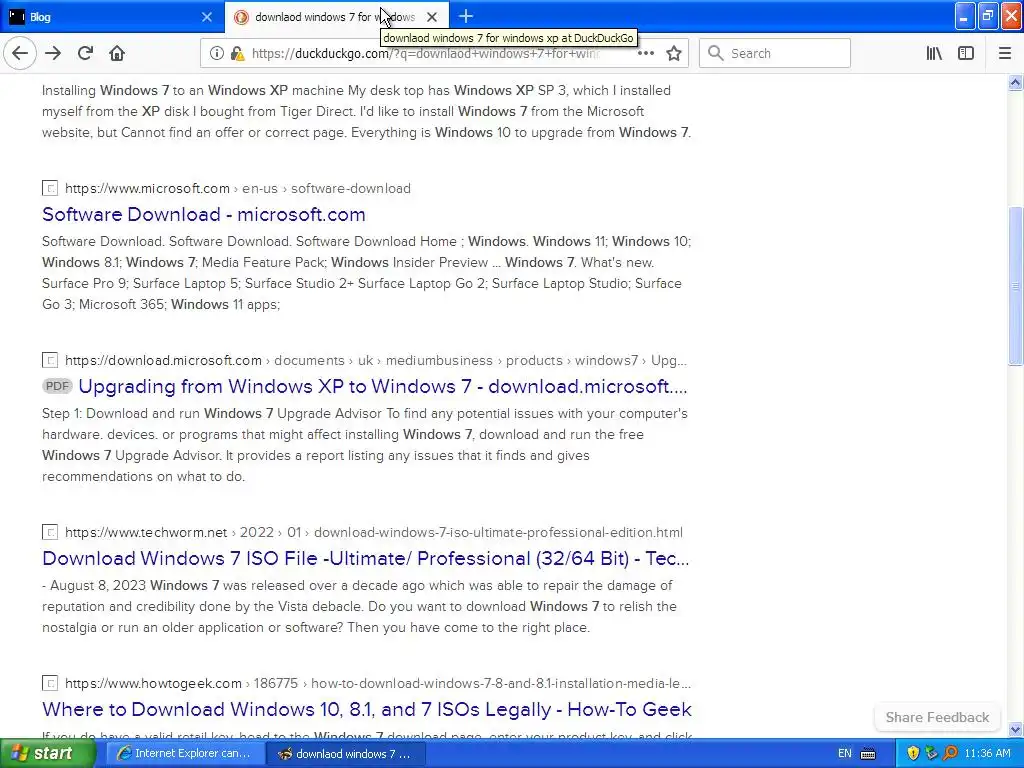This screenshot has width=1024, height=768.
Task: Click the magnifier tray icon
Action: [x=950, y=754]
